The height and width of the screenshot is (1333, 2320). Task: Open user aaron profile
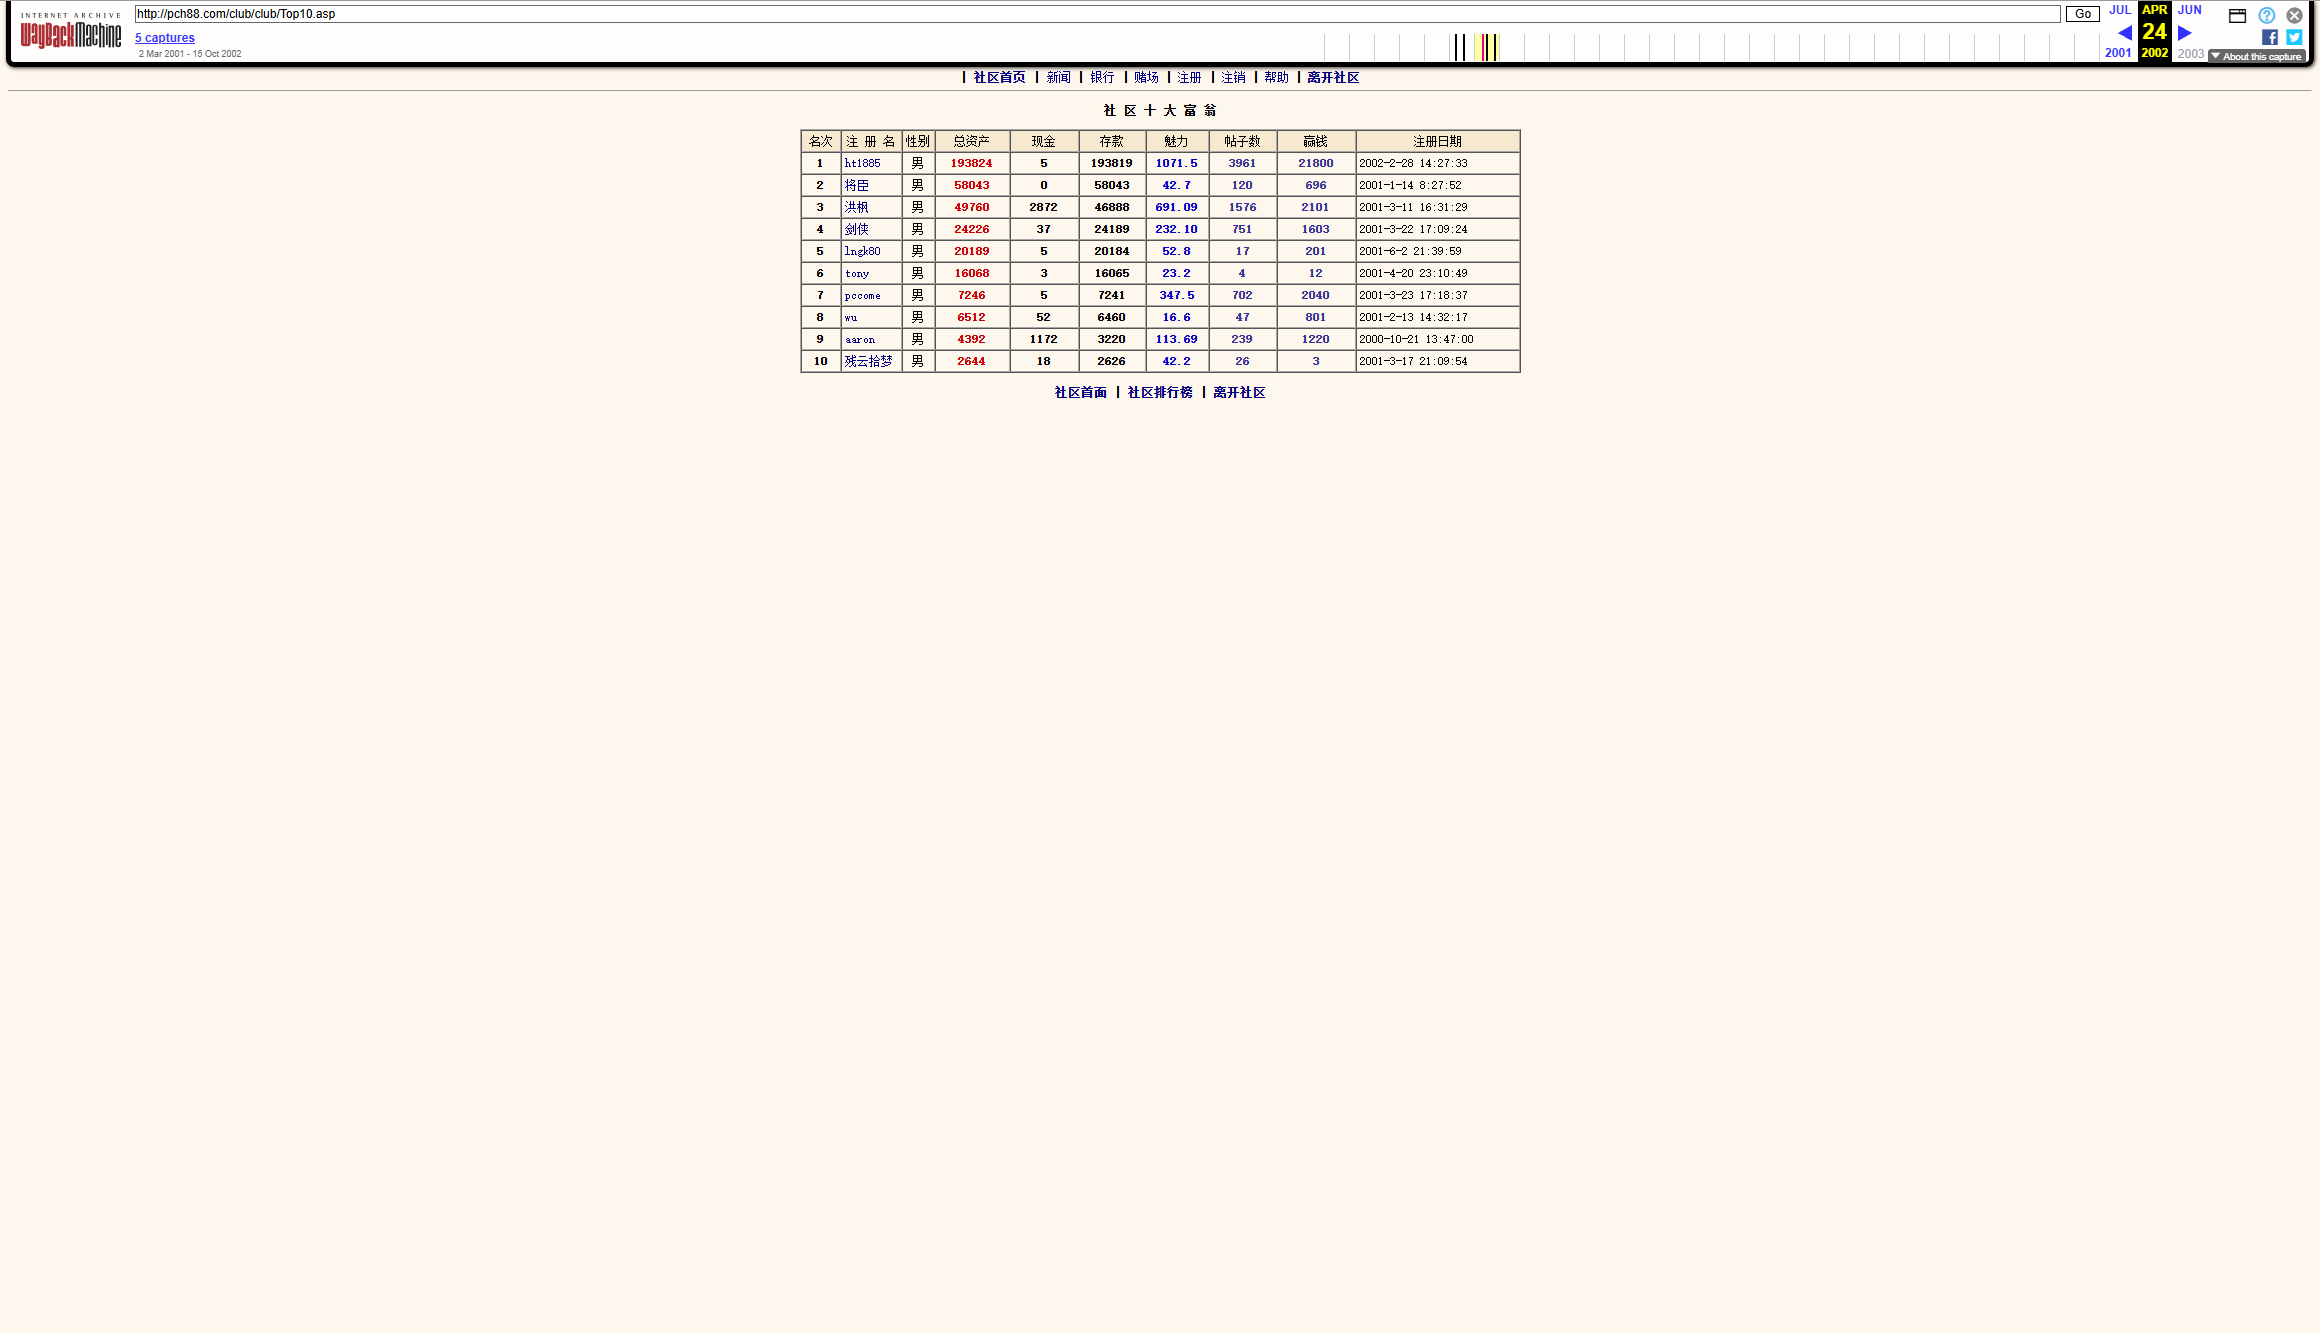click(860, 339)
